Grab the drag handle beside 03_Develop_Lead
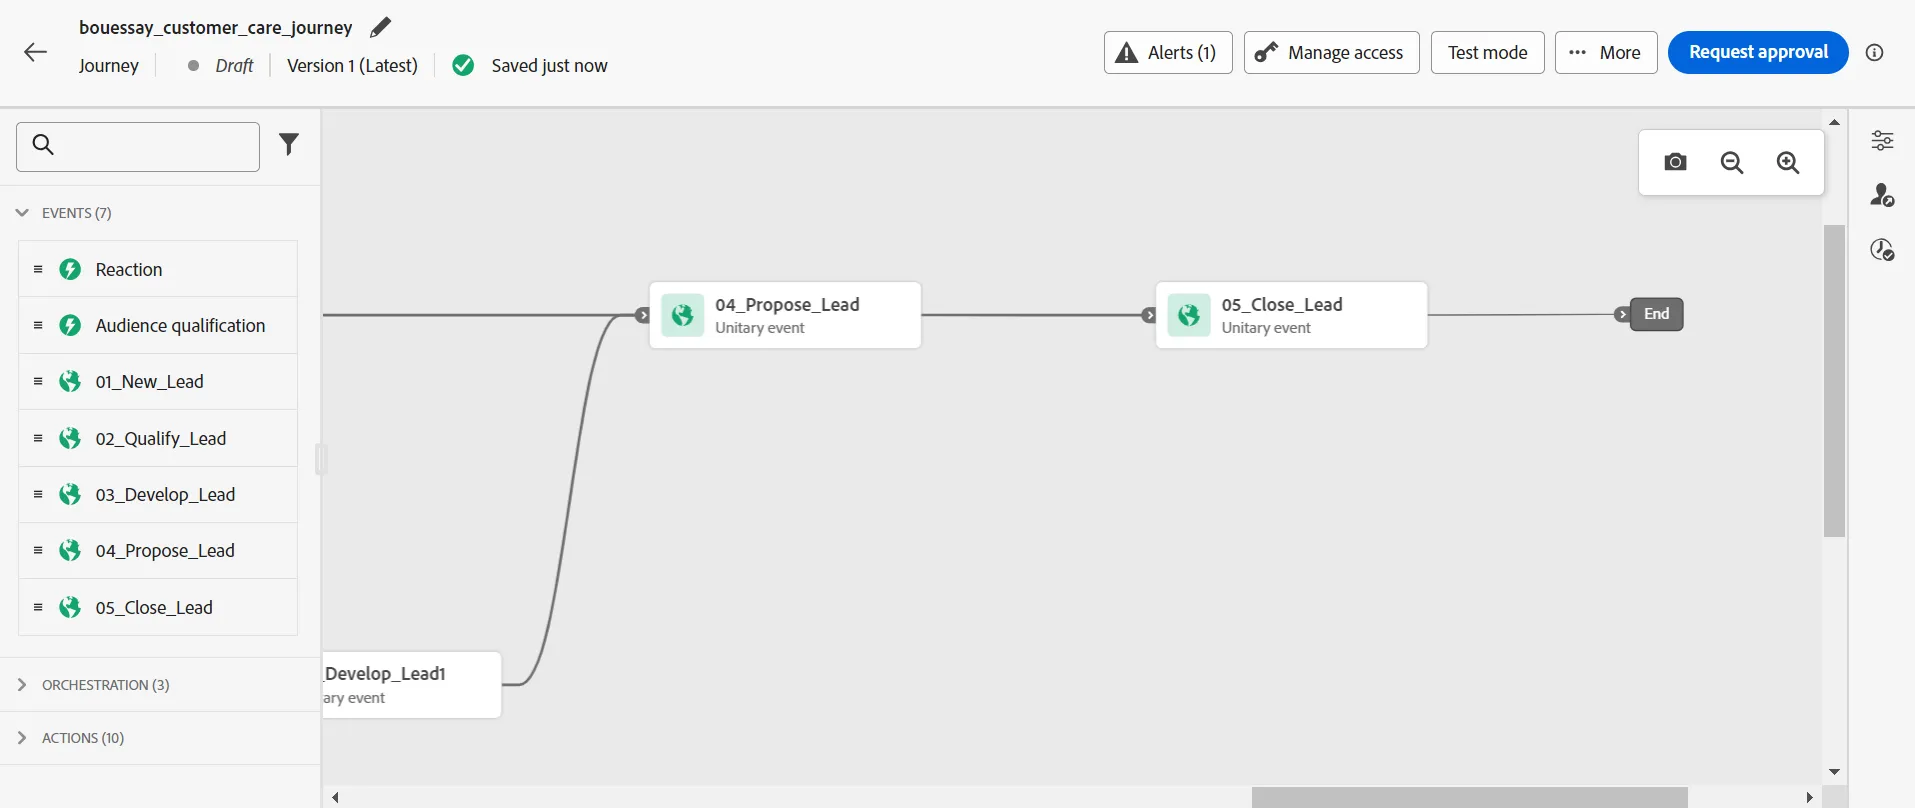Image resolution: width=1915 pixels, height=808 pixels. pos(38,494)
